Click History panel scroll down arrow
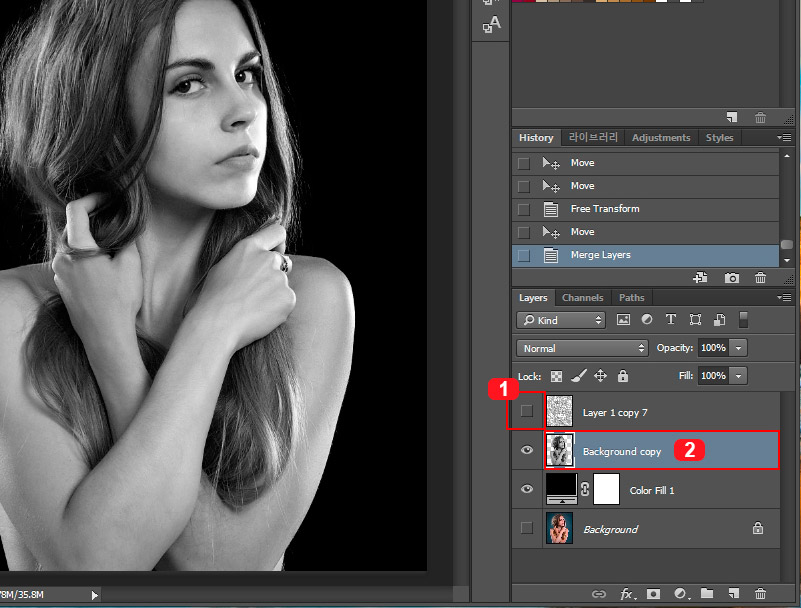 tap(787, 260)
